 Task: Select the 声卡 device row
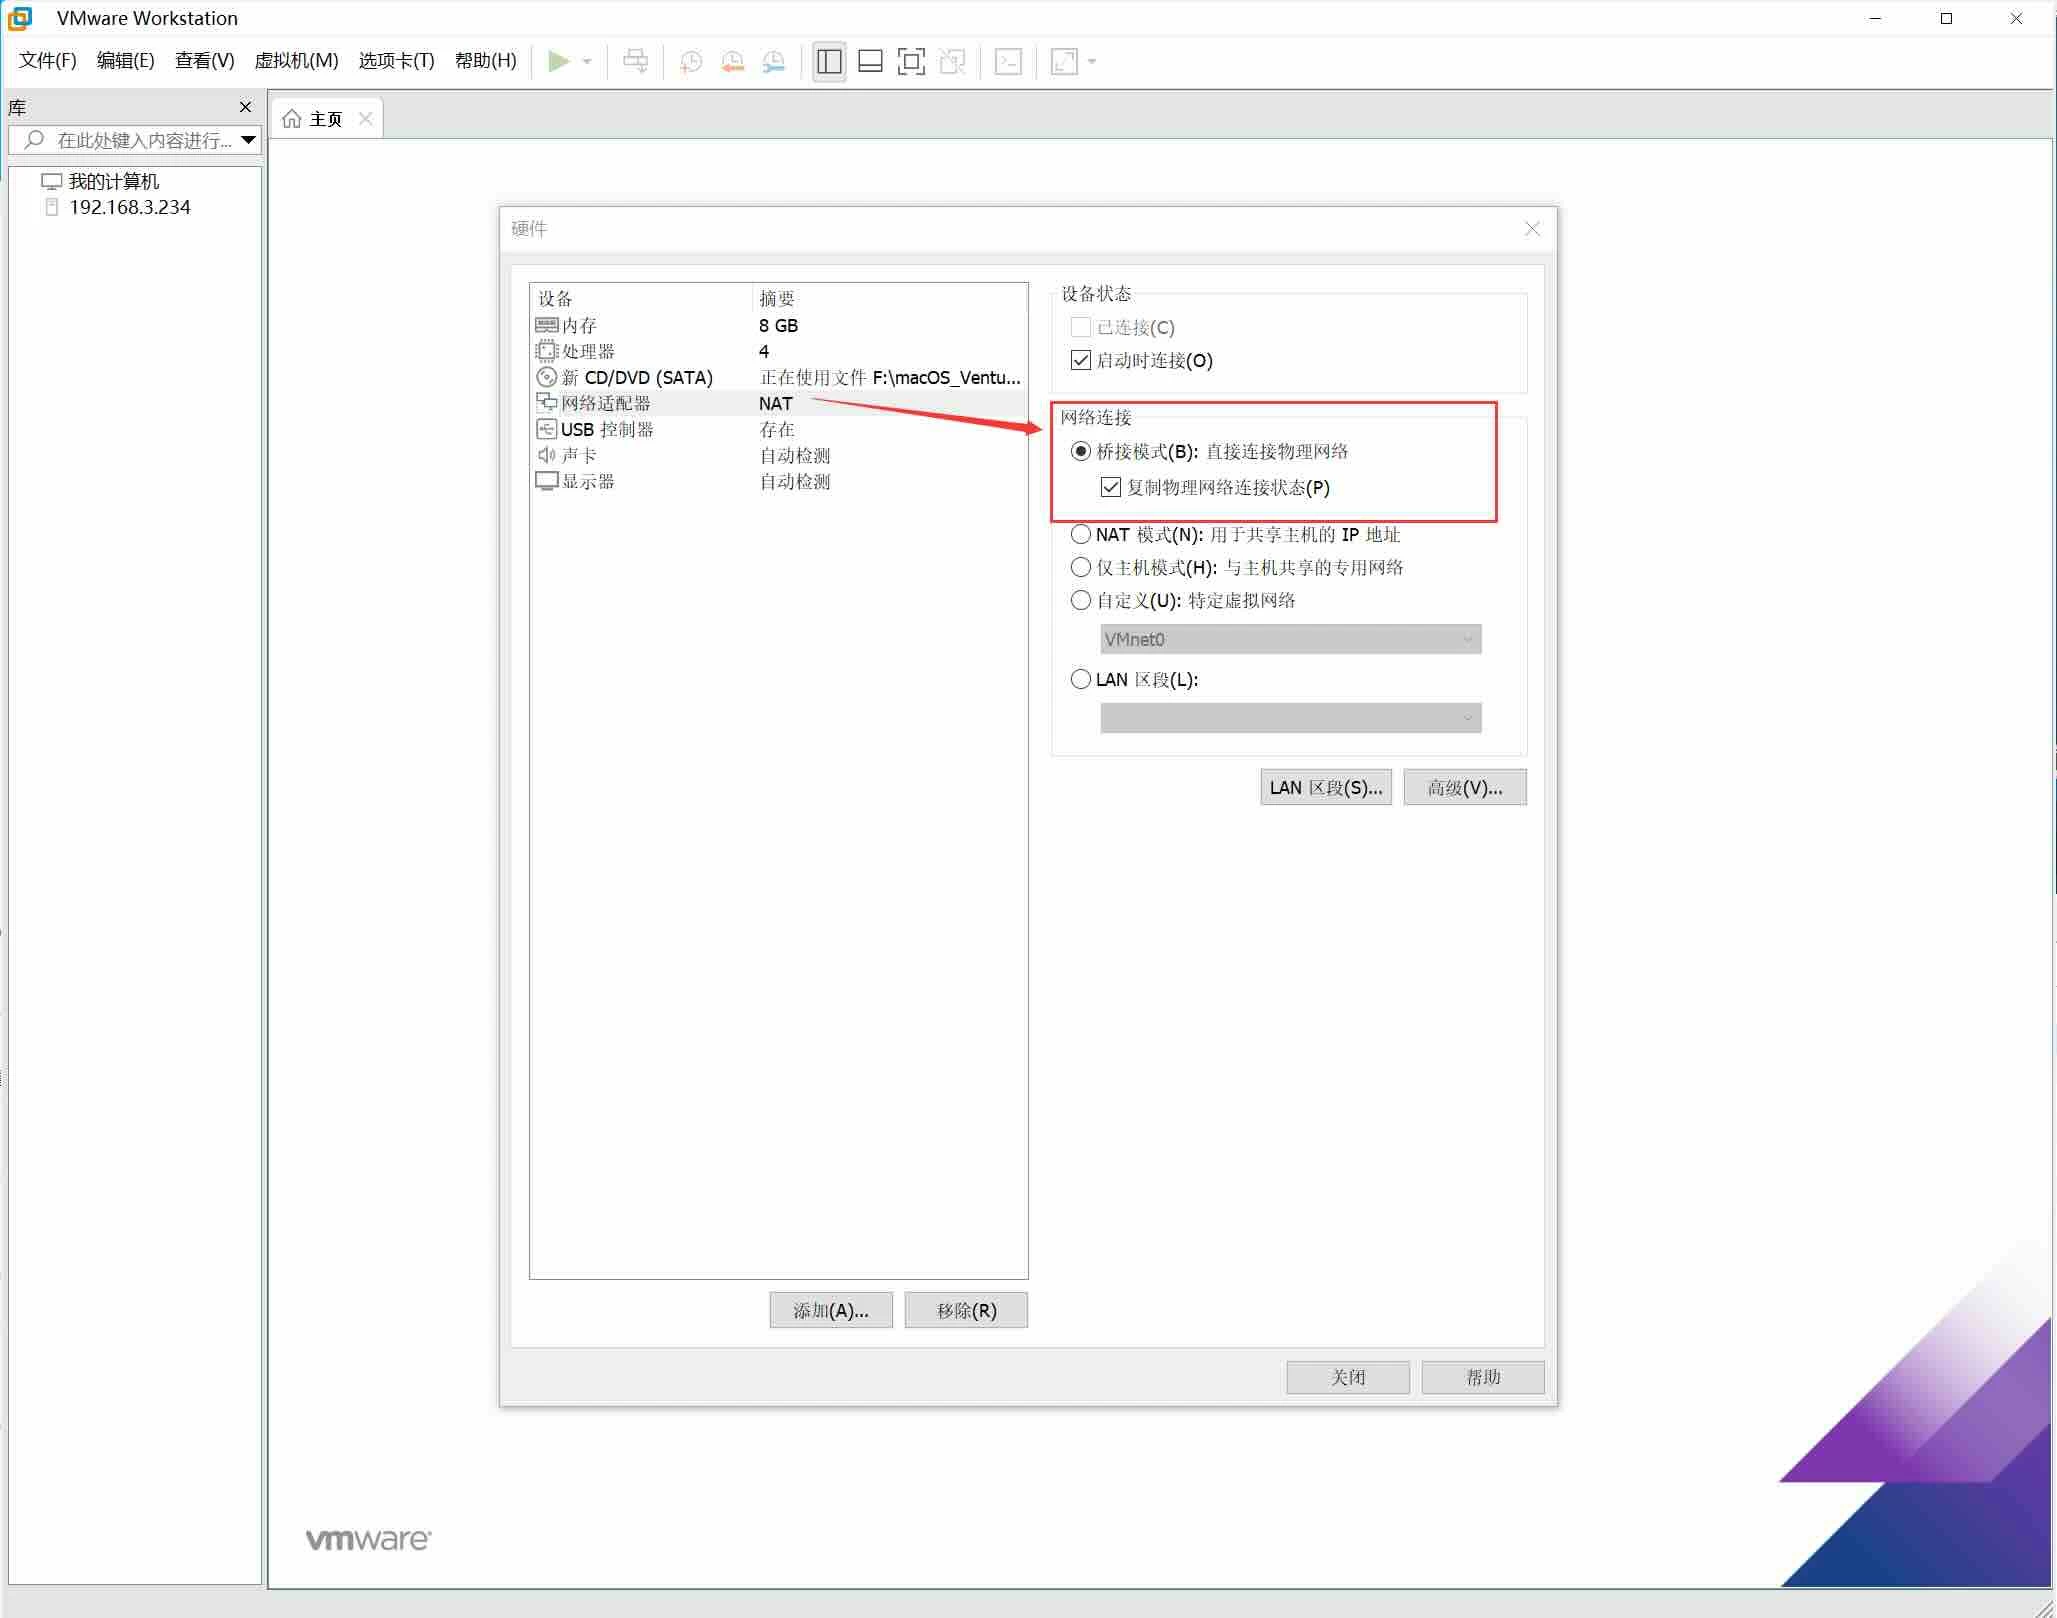778,455
